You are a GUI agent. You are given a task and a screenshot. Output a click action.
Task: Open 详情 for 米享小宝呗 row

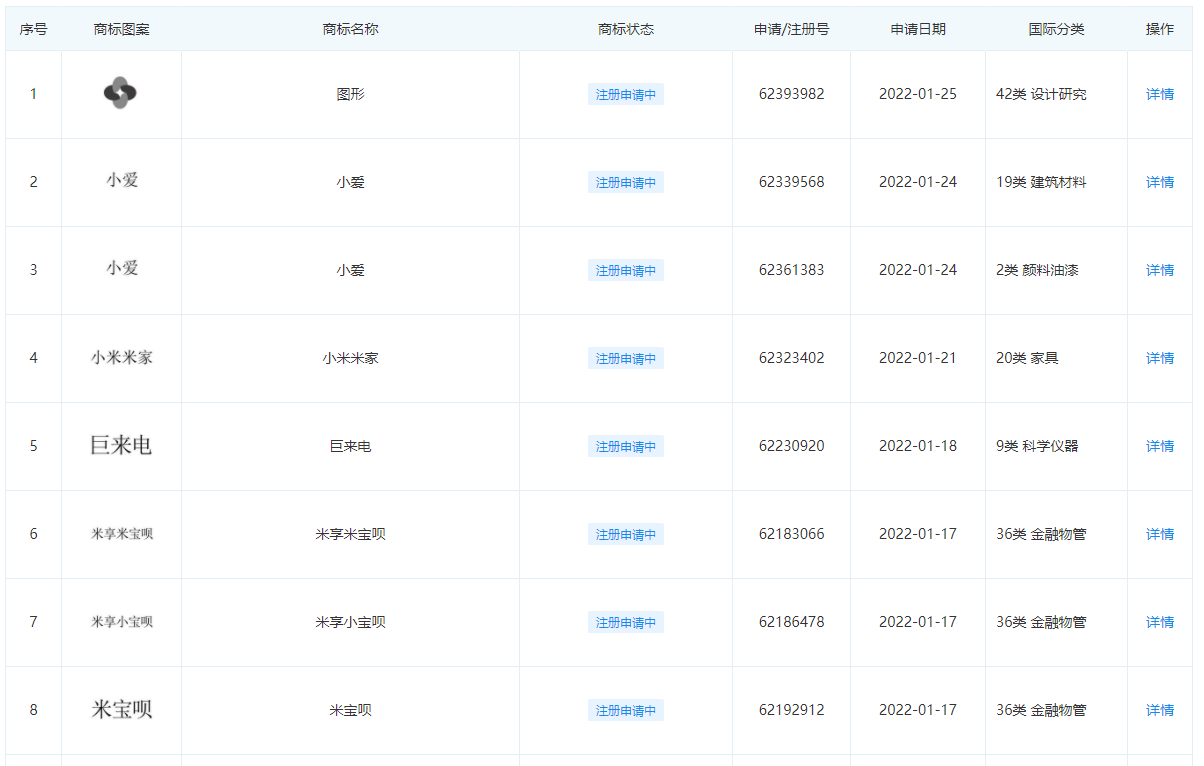[1160, 622]
